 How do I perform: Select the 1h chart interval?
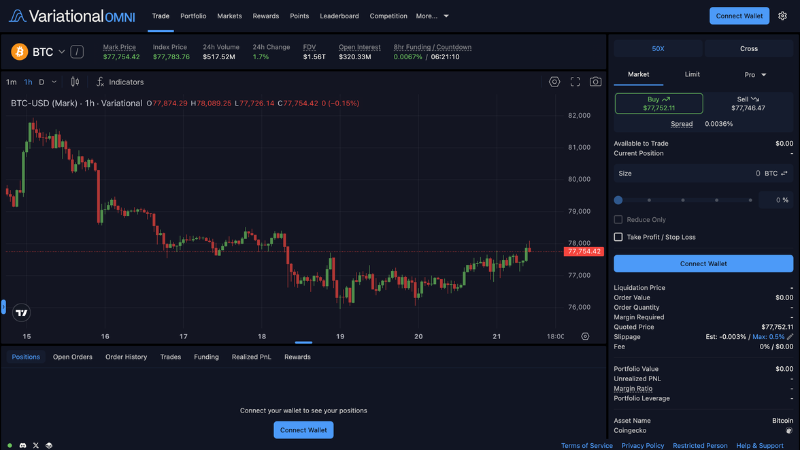coord(28,82)
